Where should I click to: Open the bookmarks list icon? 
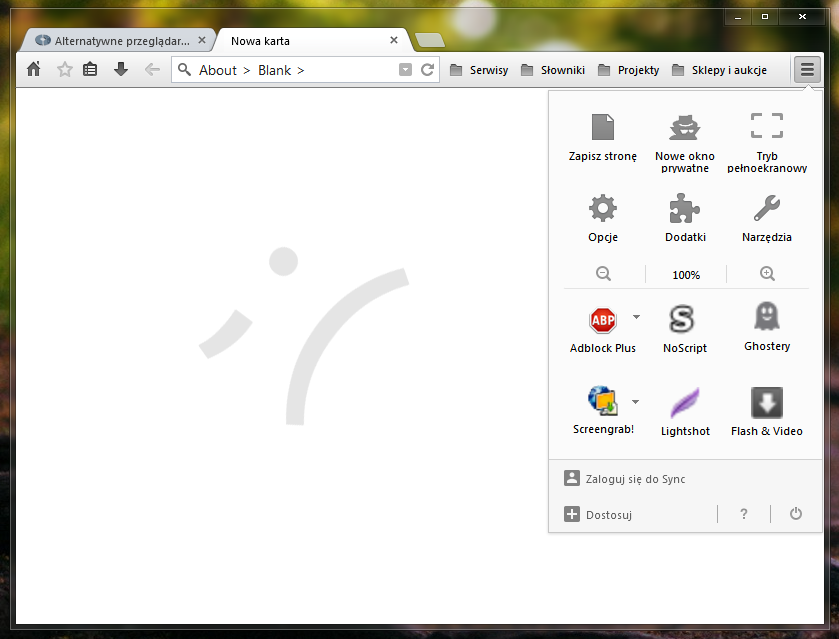pos(90,70)
